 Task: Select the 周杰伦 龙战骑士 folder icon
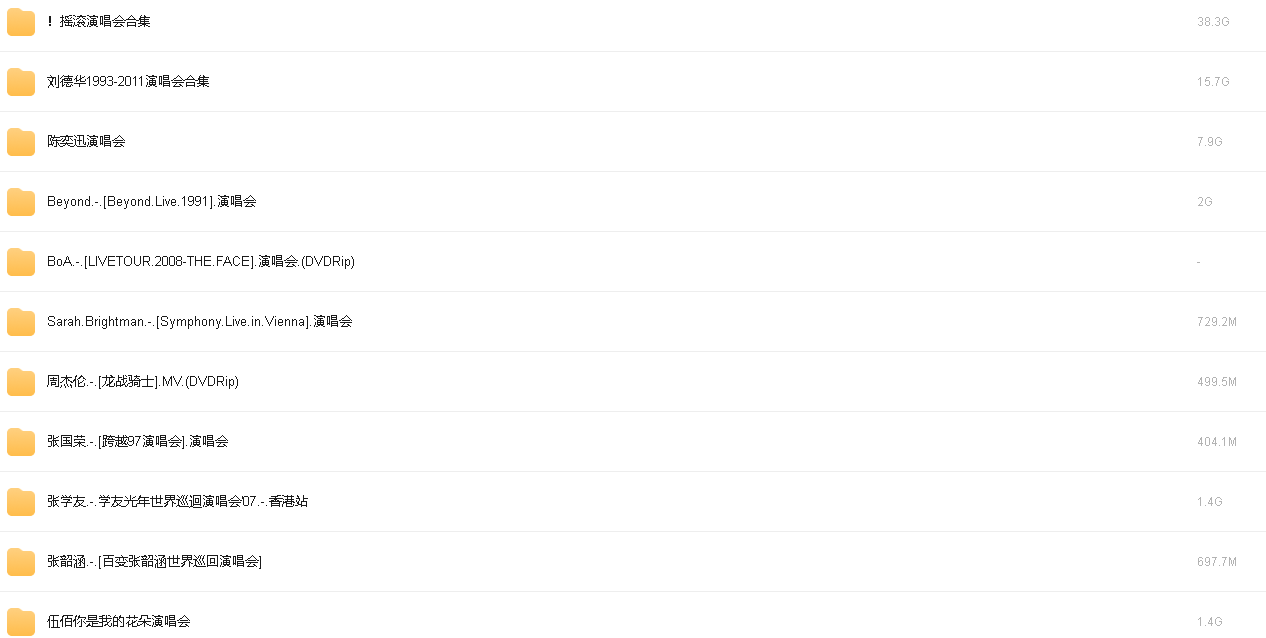[x=21, y=382]
